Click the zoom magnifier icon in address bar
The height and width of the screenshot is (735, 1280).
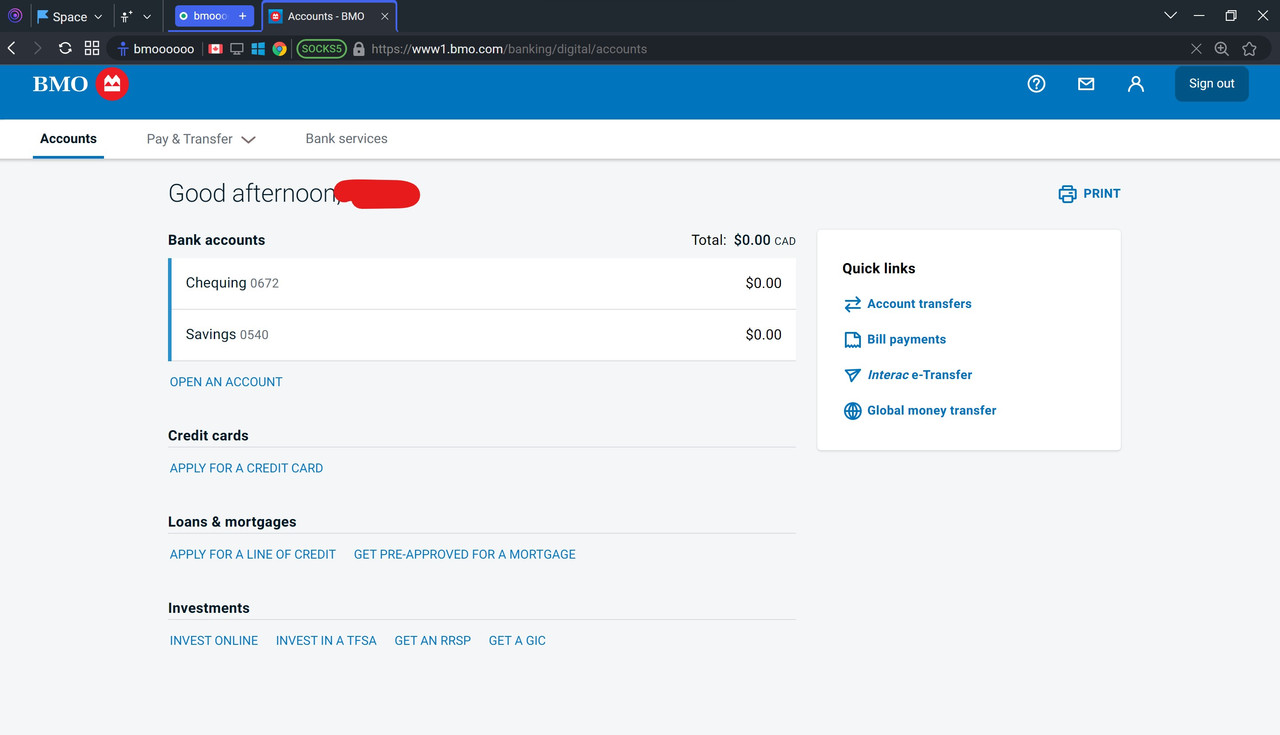[1221, 48]
